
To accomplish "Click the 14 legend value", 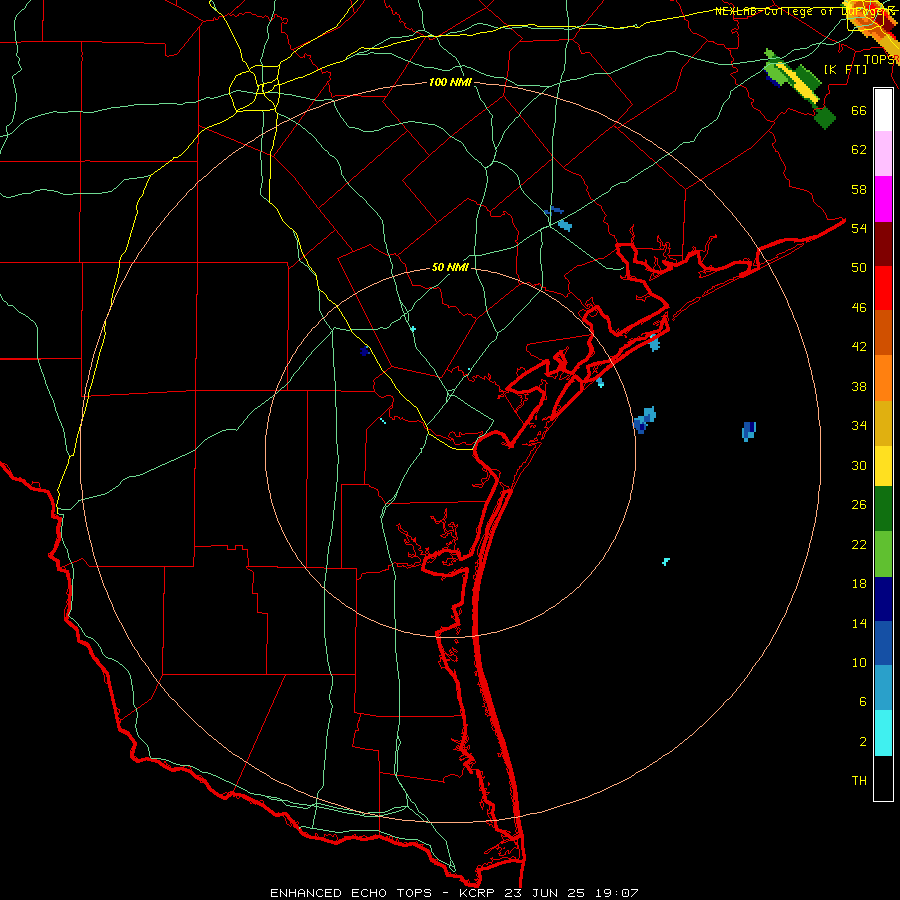I will pos(859,623).
